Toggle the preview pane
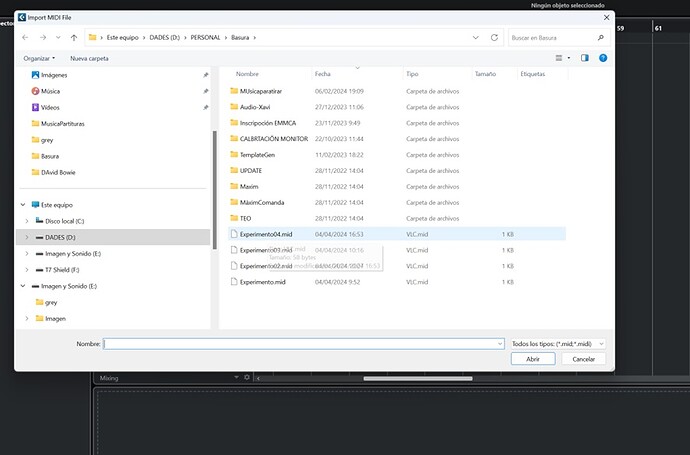This screenshot has width=690, height=455. (584, 58)
